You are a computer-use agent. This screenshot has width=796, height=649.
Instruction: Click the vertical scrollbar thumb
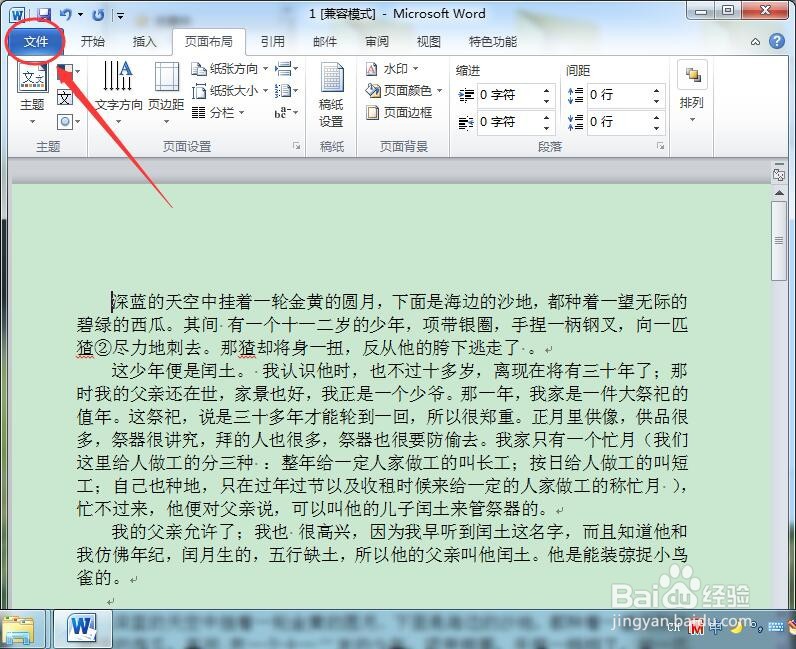(x=779, y=241)
